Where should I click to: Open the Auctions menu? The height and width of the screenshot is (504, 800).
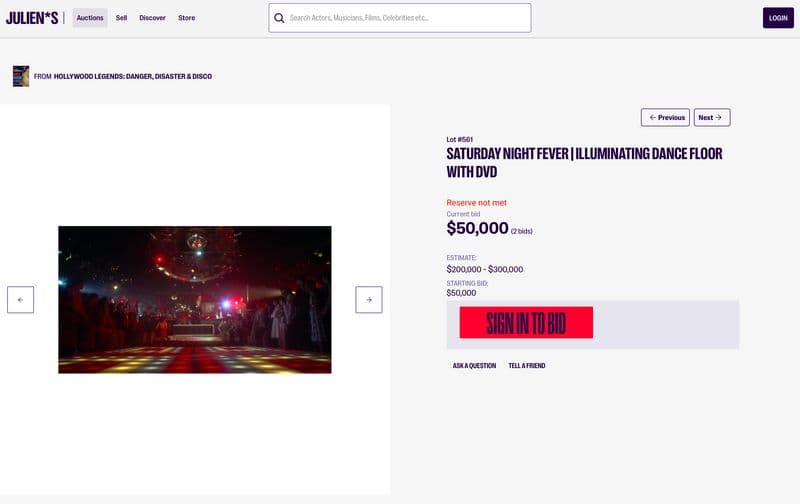[90, 18]
